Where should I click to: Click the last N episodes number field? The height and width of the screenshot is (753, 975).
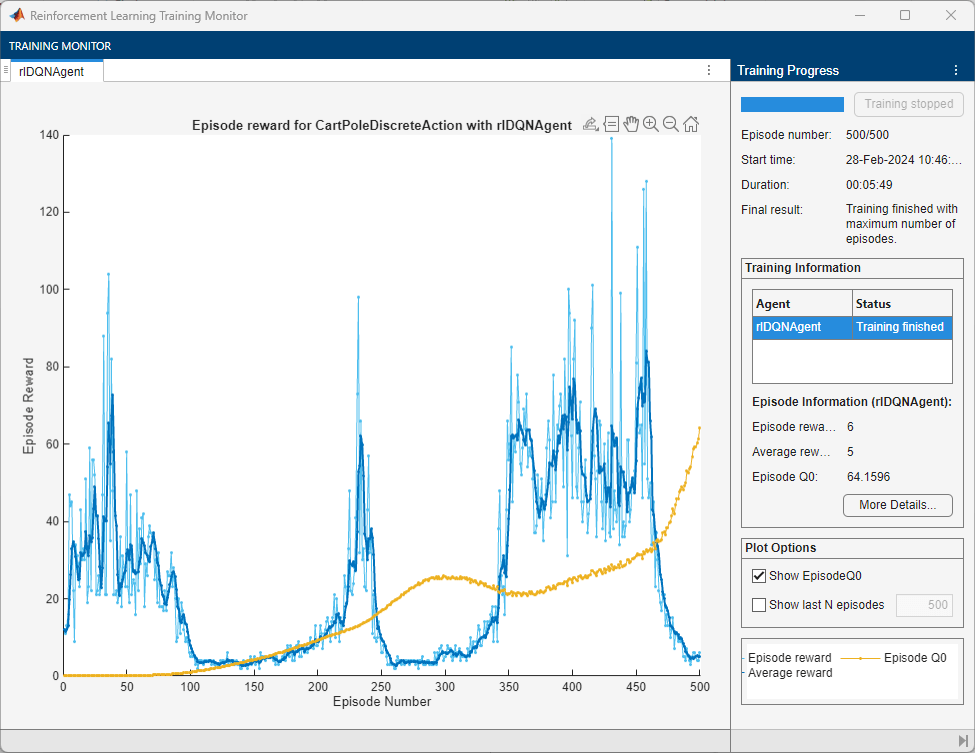[x=921, y=605]
